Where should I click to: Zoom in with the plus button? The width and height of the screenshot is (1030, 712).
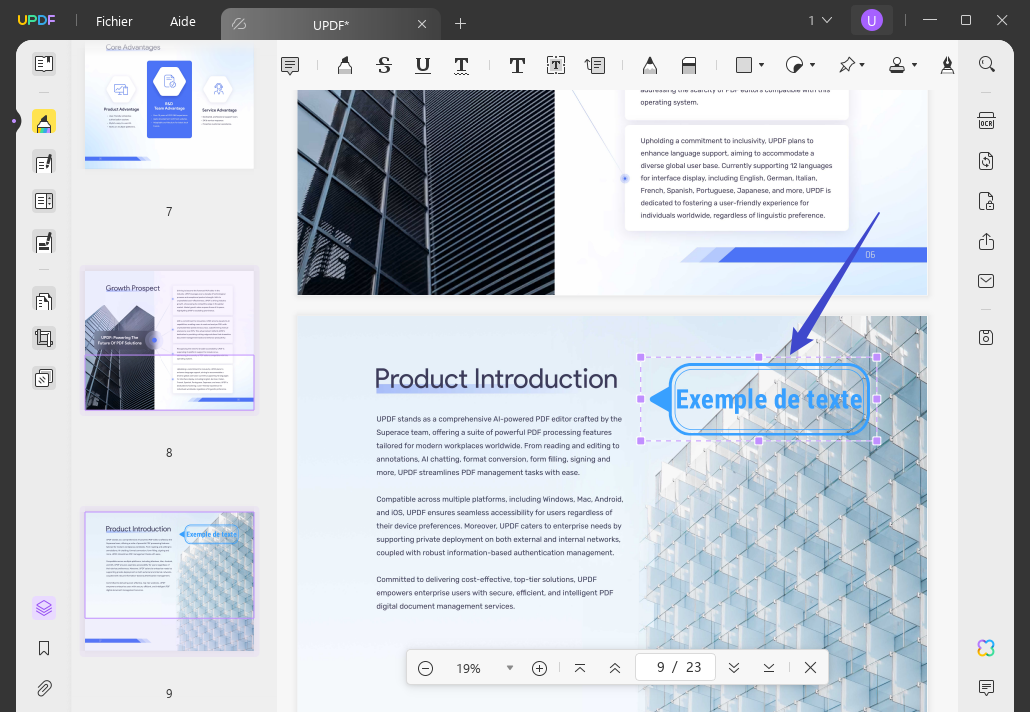(x=539, y=668)
